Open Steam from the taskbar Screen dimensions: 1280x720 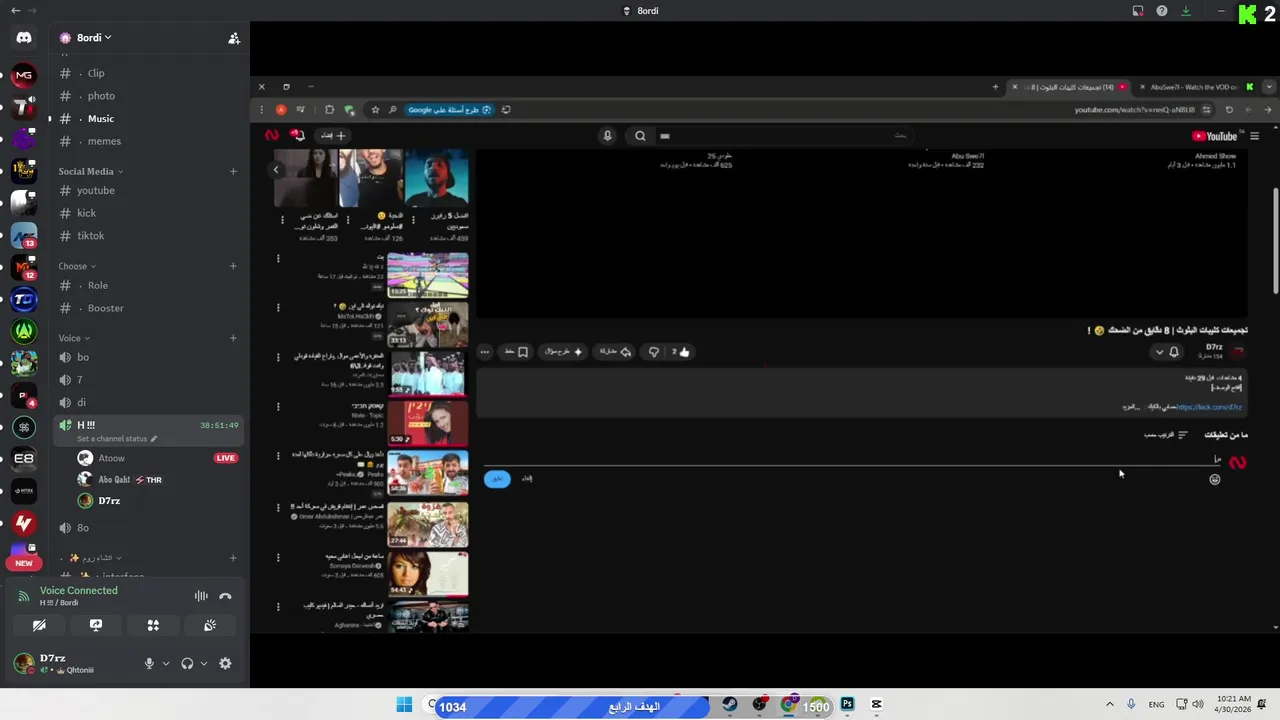click(x=730, y=704)
